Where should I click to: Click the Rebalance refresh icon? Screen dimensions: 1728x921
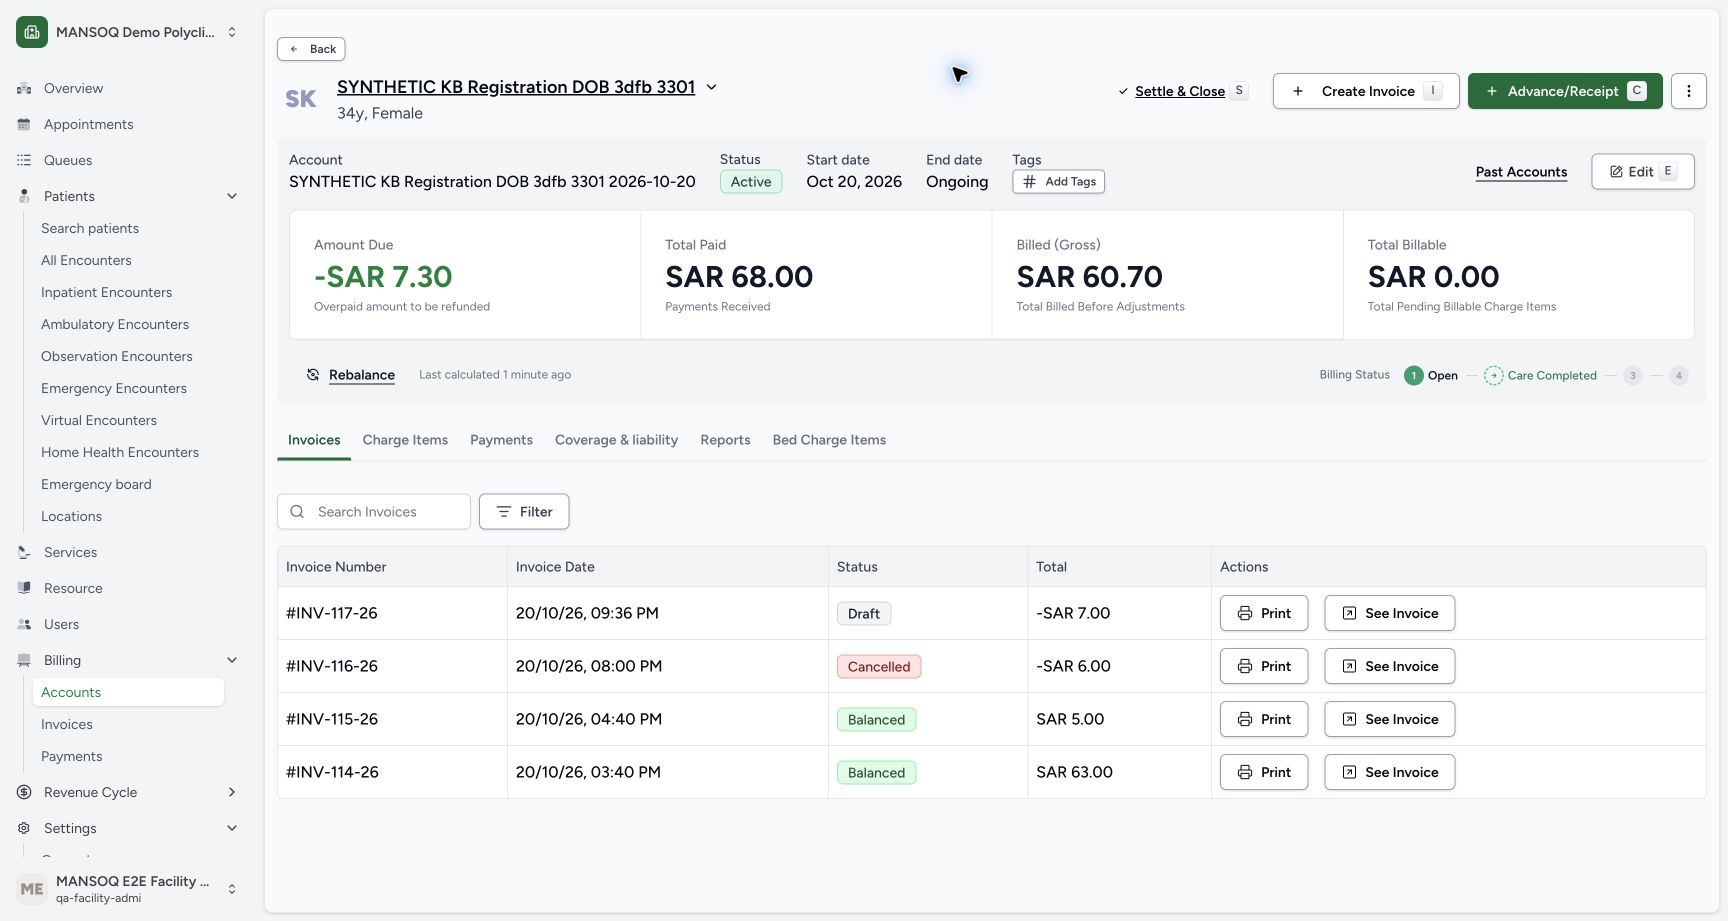pyautogui.click(x=313, y=375)
